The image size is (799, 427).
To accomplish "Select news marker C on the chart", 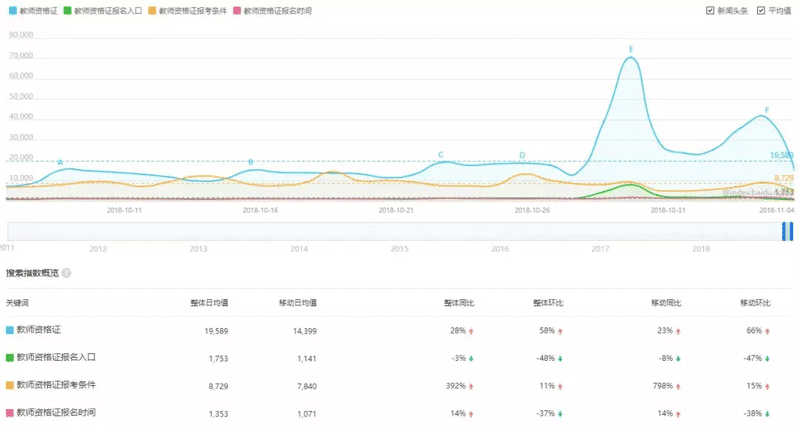I will pyautogui.click(x=441, y=154).
